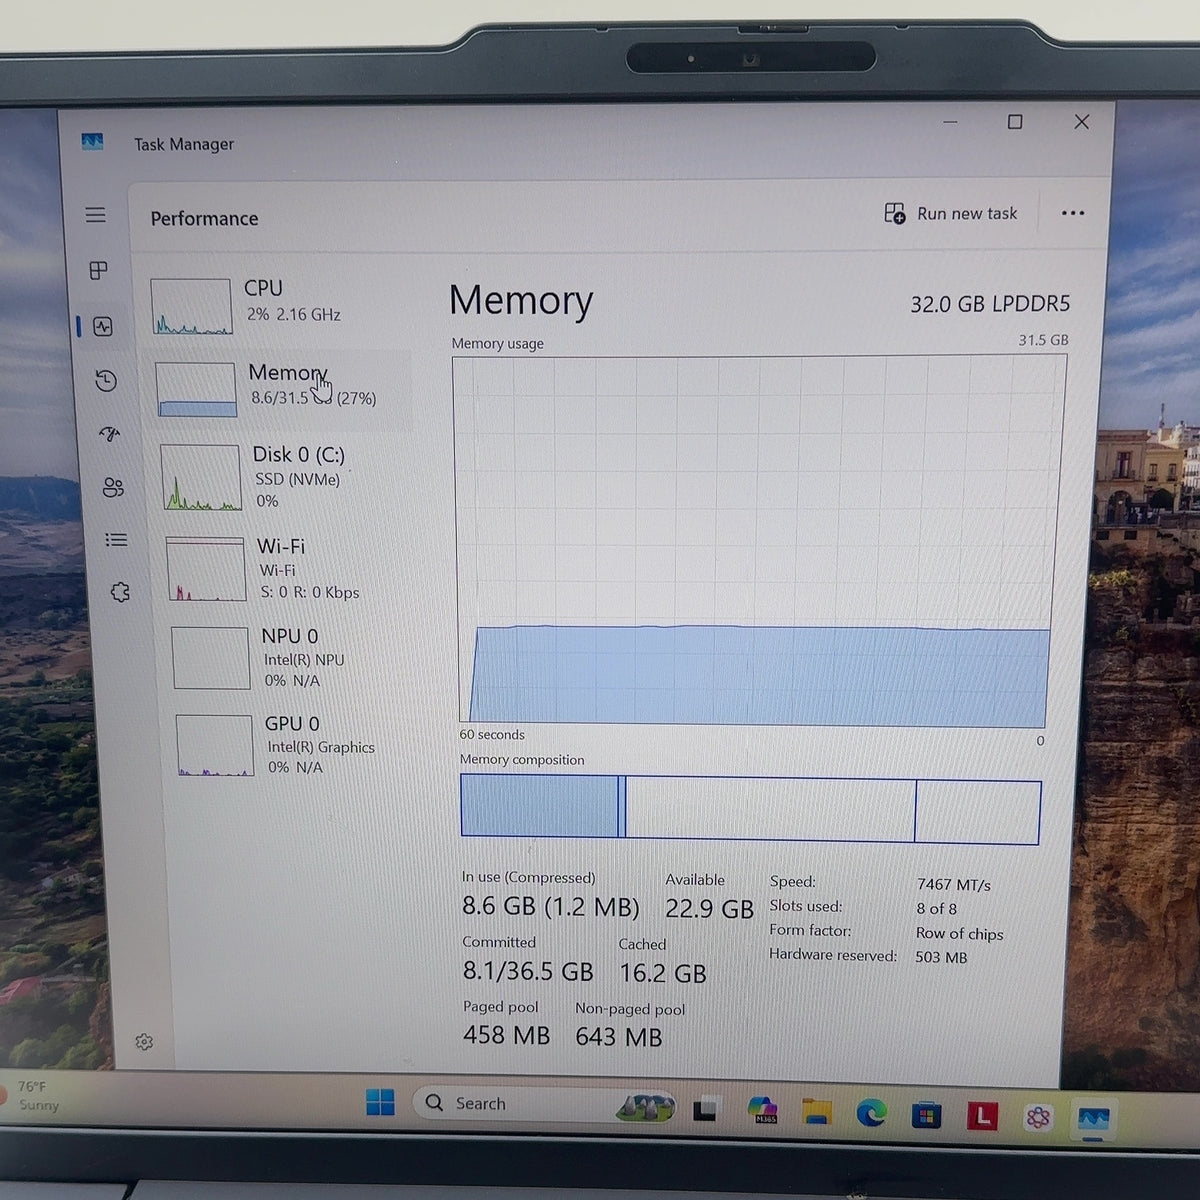Open Task Manager settings gear

144,1042
